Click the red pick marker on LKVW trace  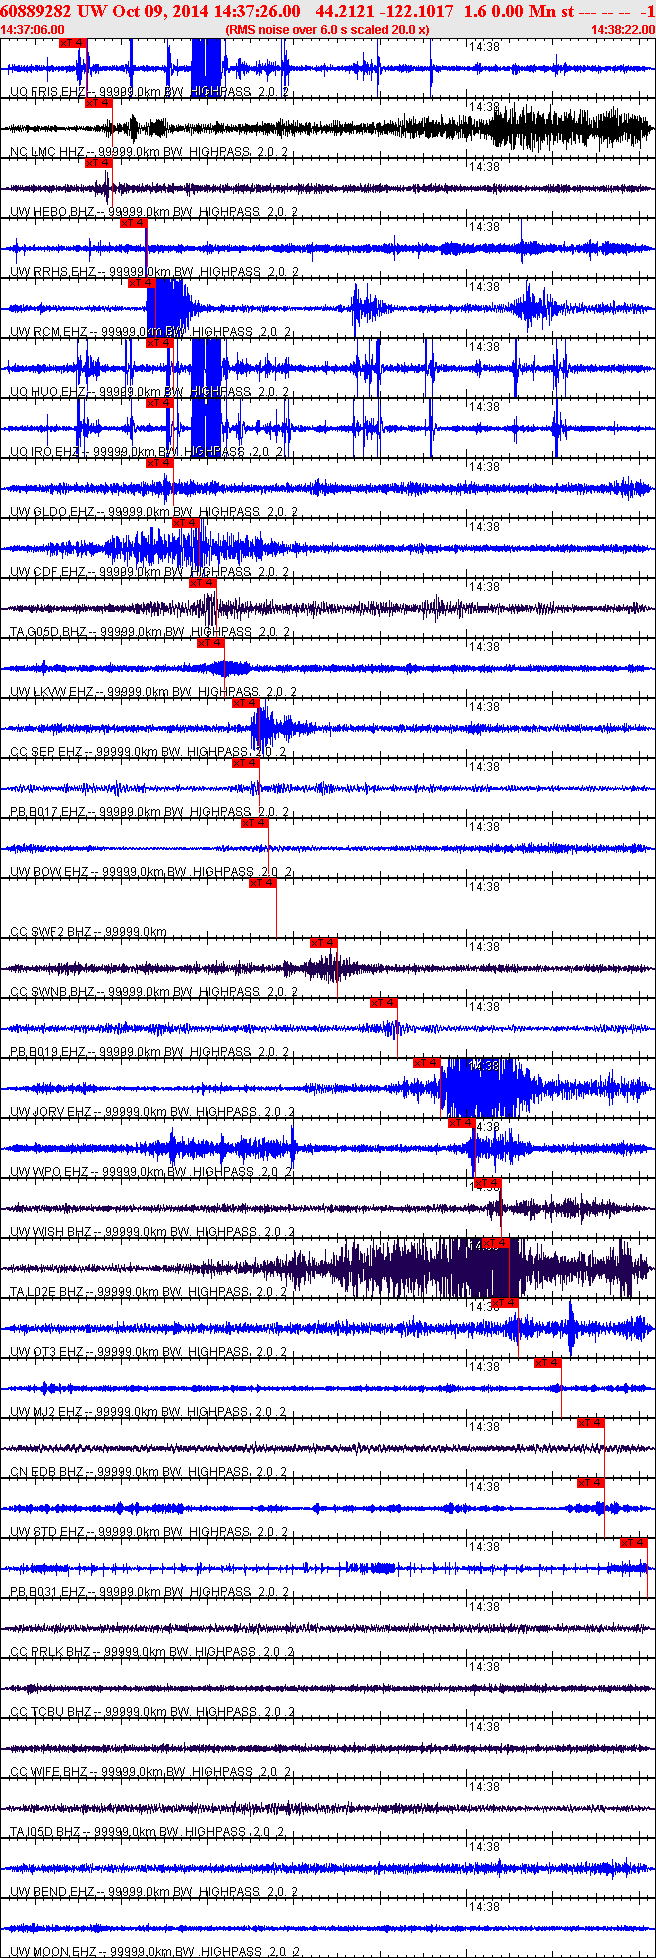(x=211, y=643)
